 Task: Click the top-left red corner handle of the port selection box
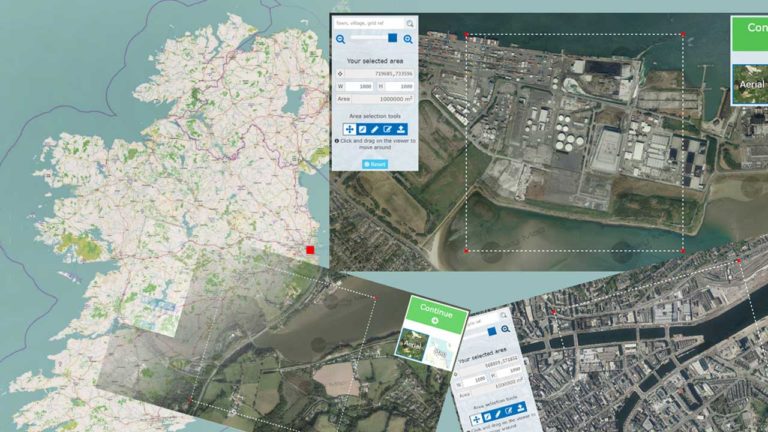(x=466, y=35)
